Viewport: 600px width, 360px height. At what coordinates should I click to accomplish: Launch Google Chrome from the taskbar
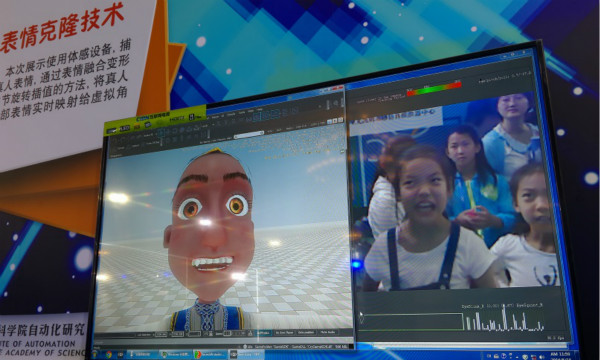click(109, 355)
